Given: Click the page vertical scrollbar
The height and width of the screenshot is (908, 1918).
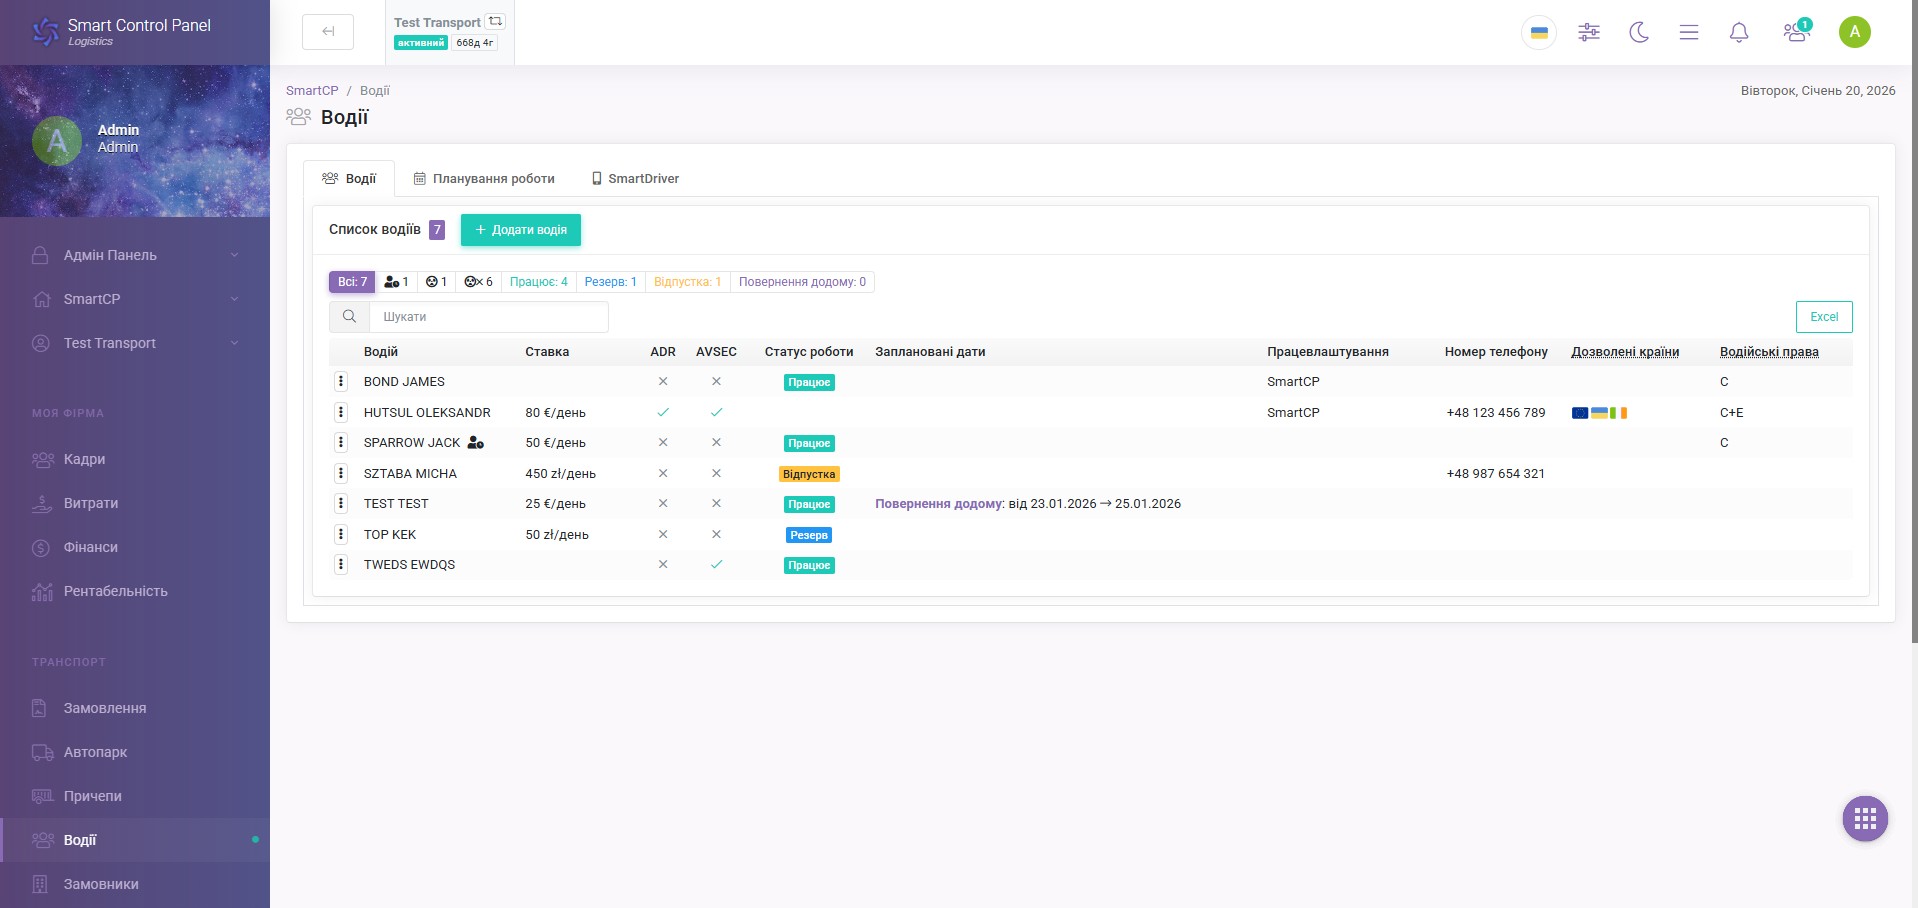Looking at the screenshot, I should coord(1914,320).
